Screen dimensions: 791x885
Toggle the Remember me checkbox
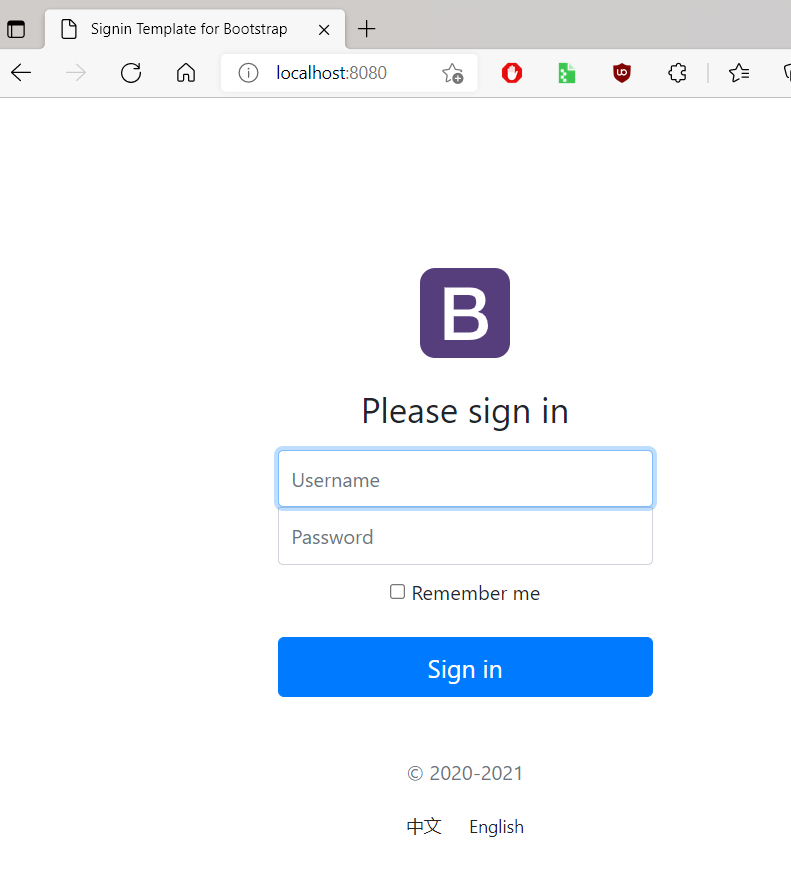point(397,592)
